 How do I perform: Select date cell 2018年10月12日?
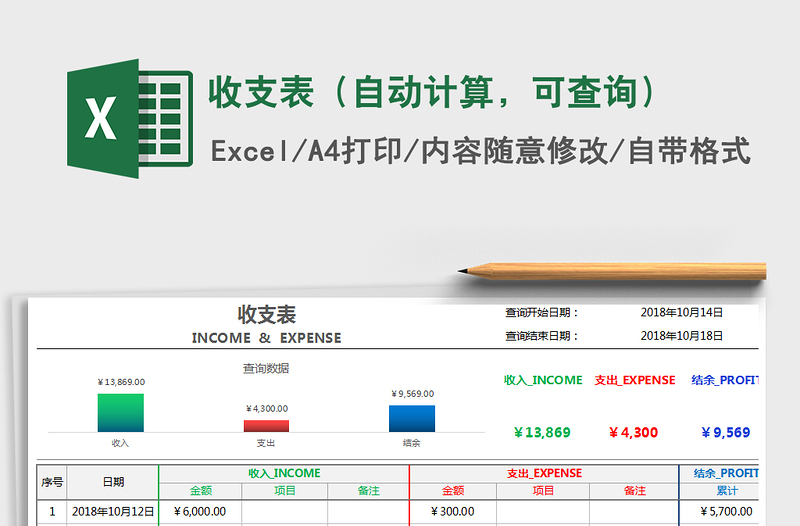click(113, 512)
